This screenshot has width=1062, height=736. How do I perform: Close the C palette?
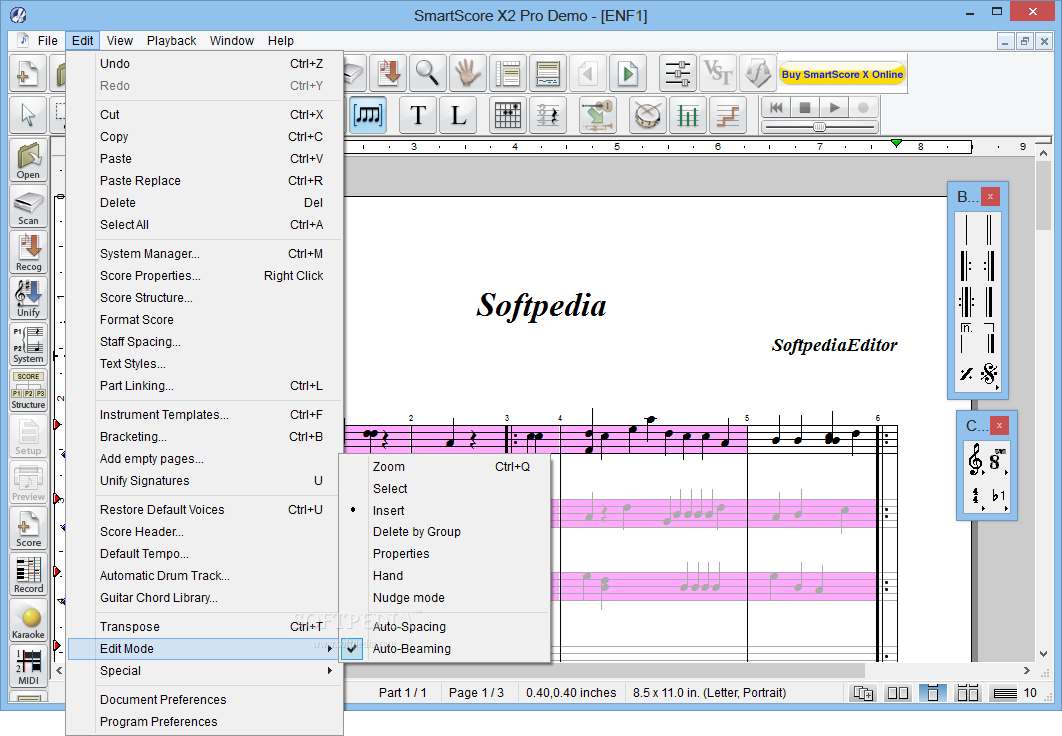[999, 425]
